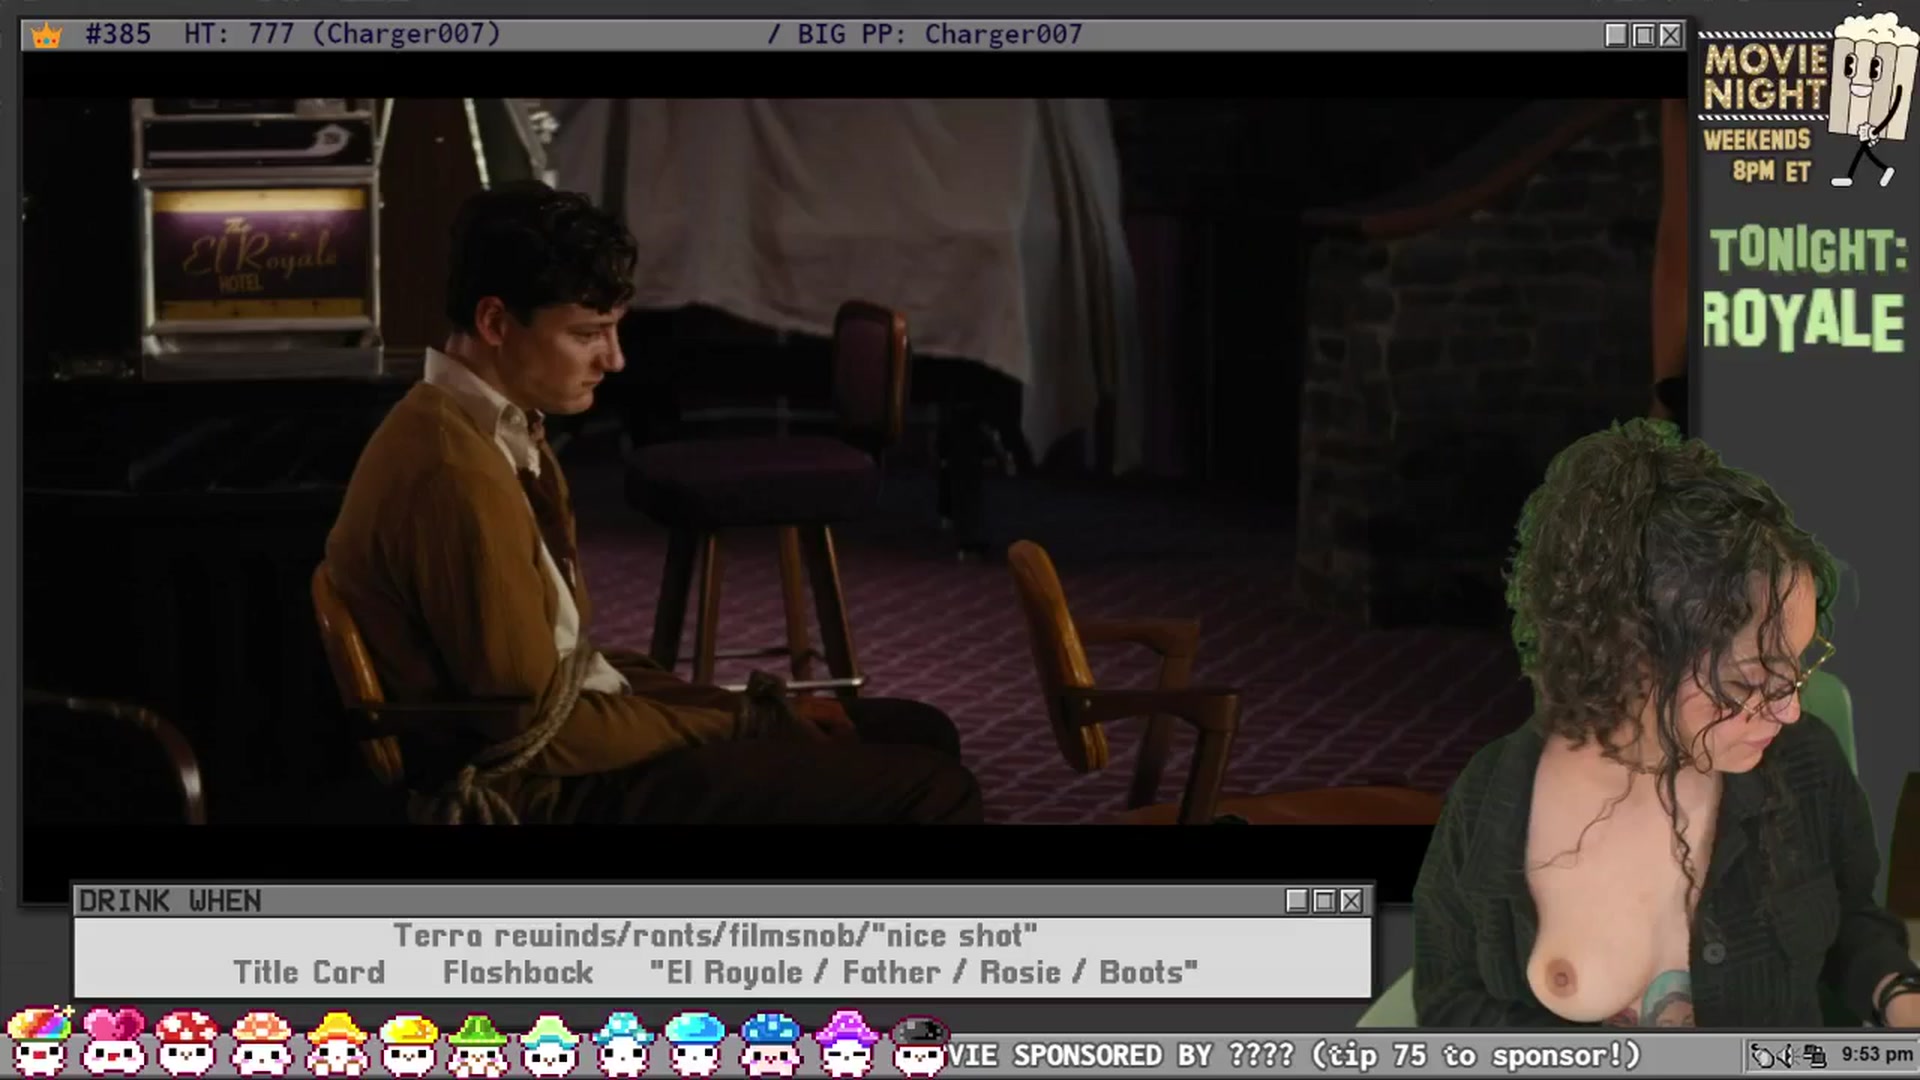
Task: Click the orange crown icon in title bar
Action: (46, 36)
